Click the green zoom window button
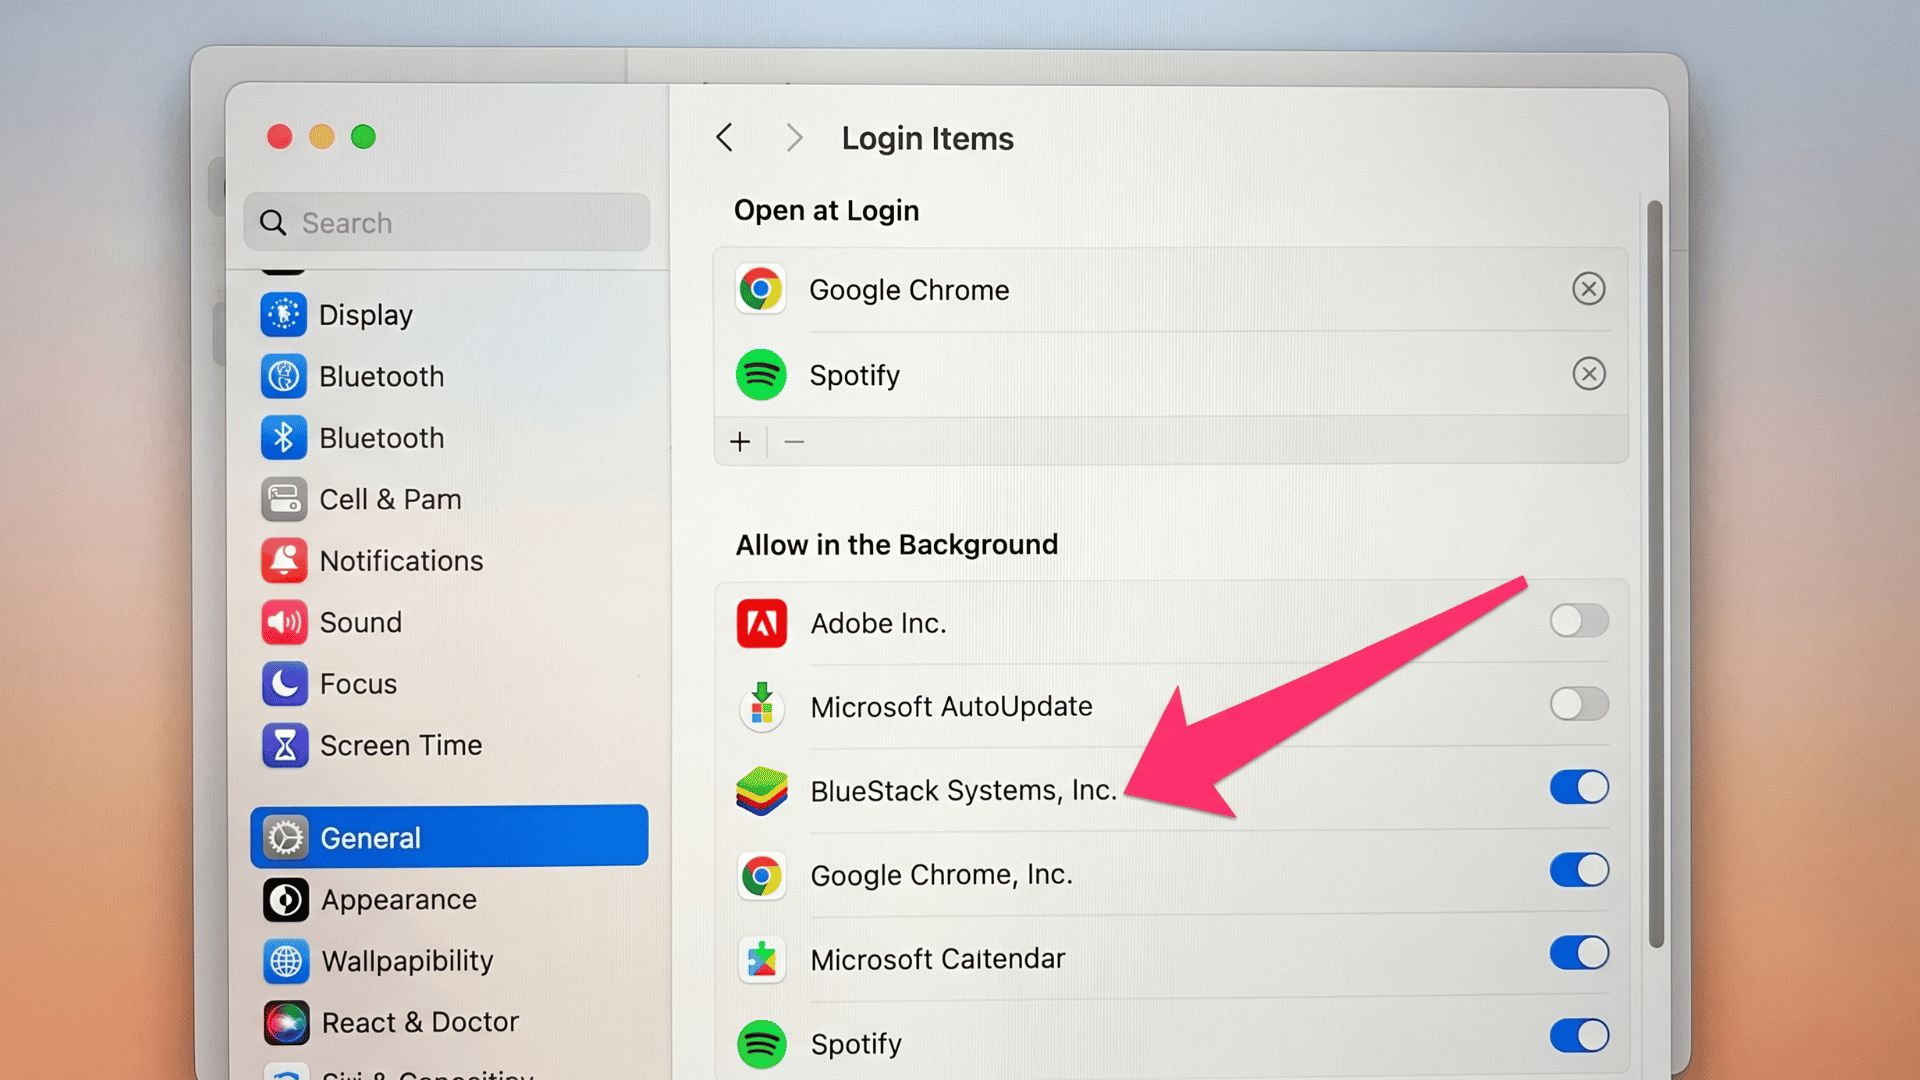The image size is (1920, 1080). [x=363, y=137]
